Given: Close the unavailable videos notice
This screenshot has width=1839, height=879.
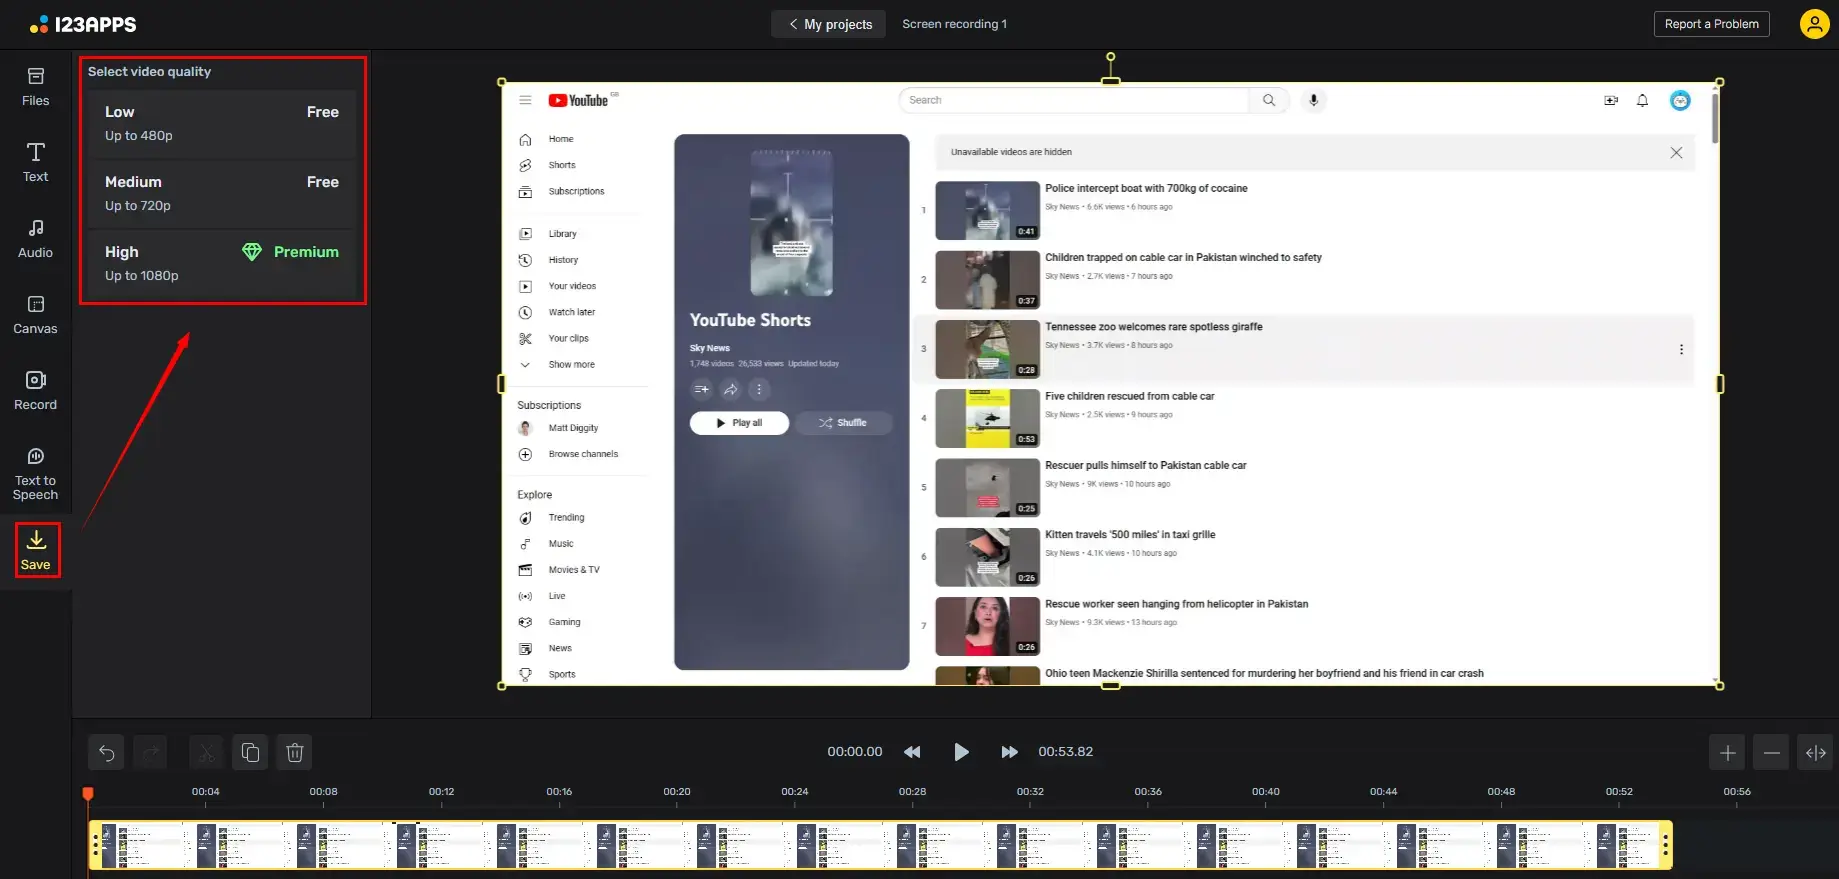Looking at the screenshot, I should click(x=1676, y=152).
